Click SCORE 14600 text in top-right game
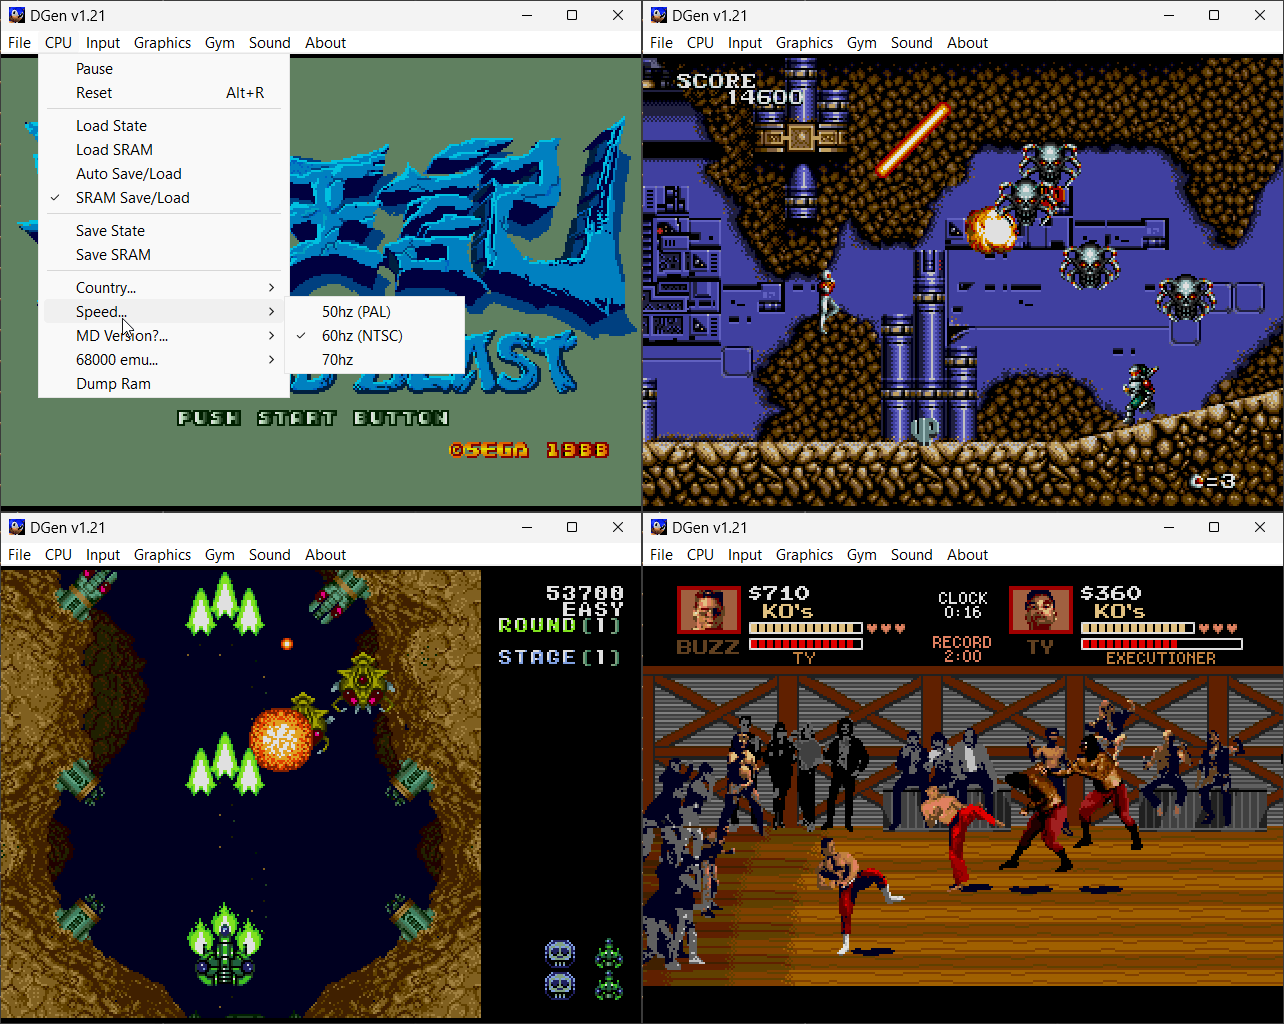 [740, 89]
